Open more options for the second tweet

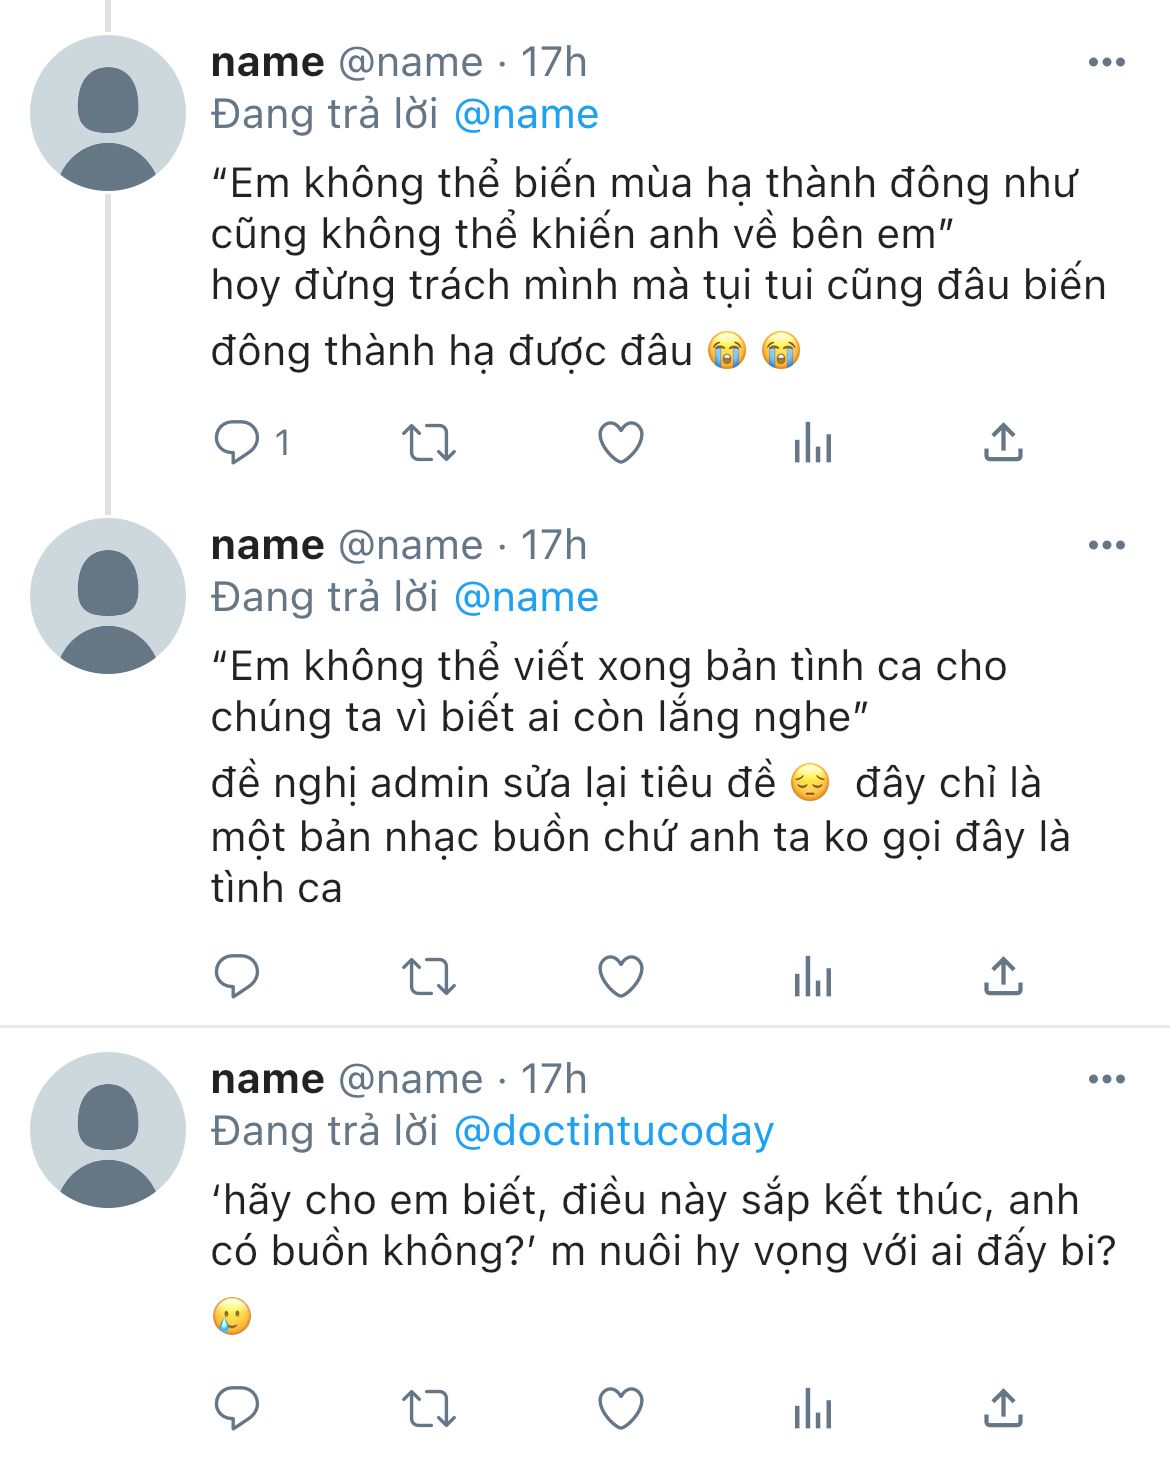1106,545
